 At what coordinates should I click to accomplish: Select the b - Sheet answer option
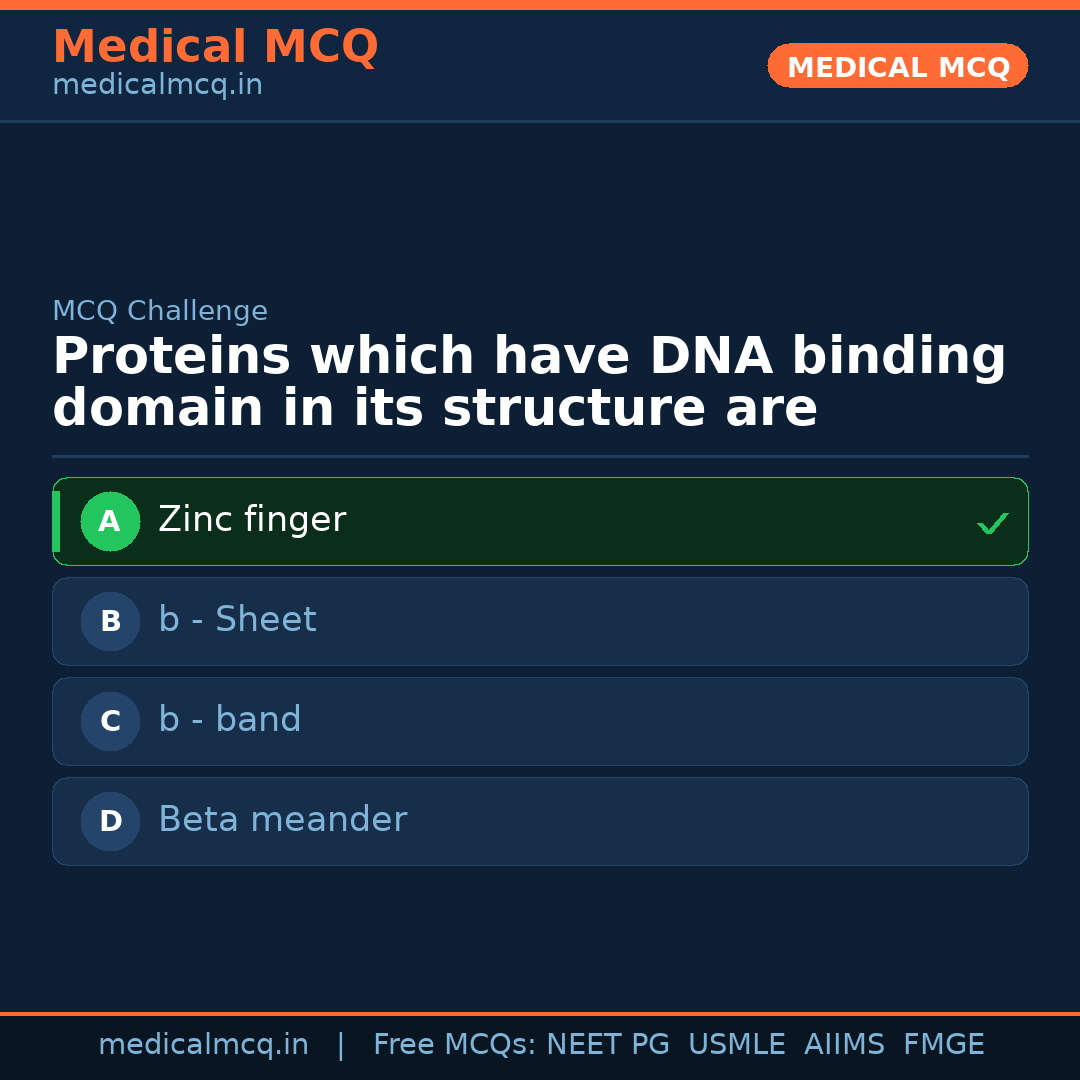coord(540,621)
